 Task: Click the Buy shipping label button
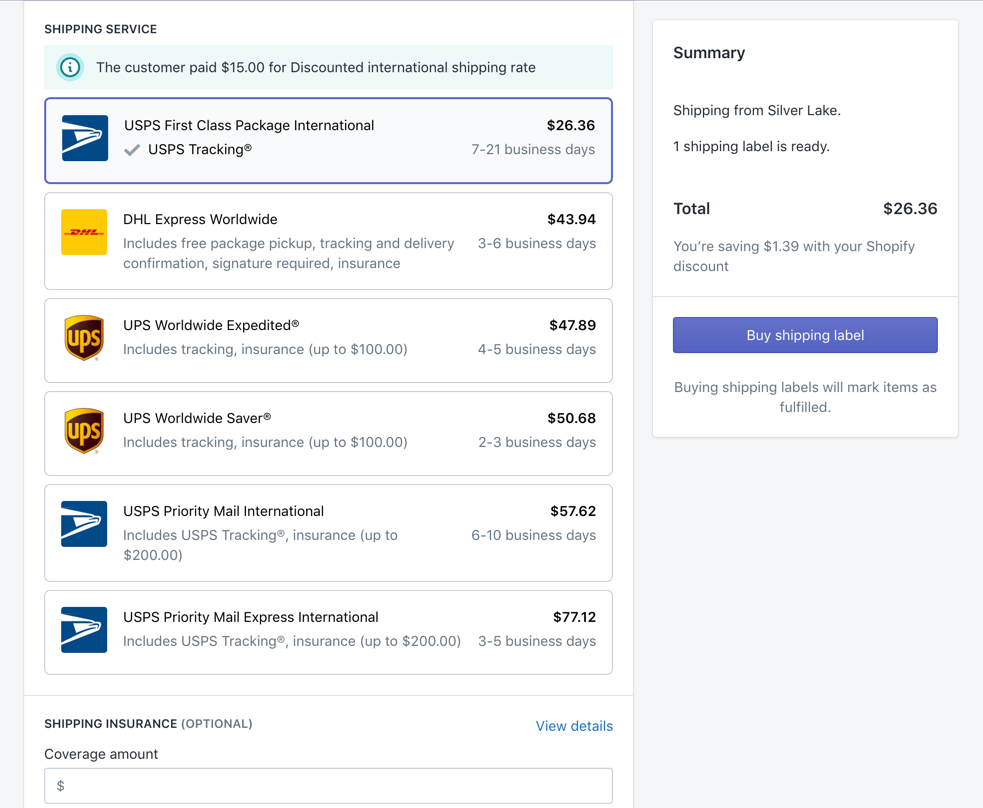(x=805, y=335)
